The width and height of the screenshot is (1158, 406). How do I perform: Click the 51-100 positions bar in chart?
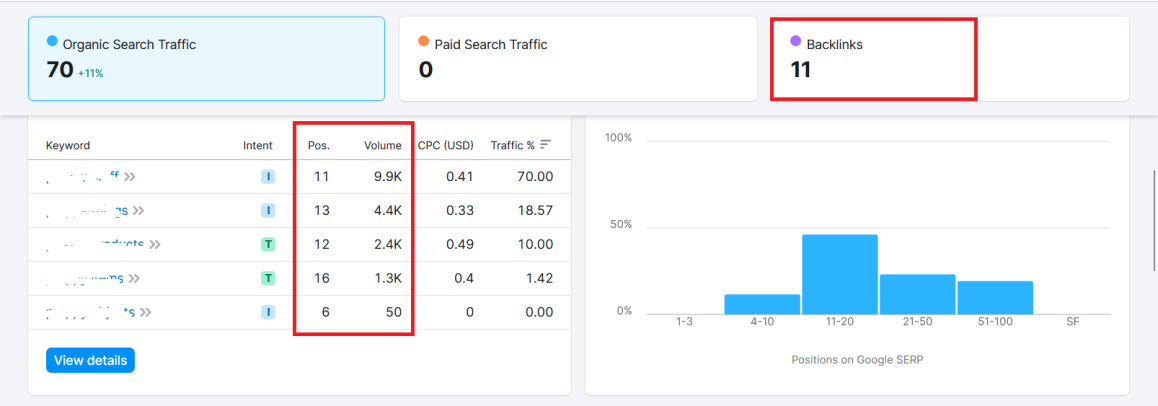pyautogui.click(x=995, y=297)
